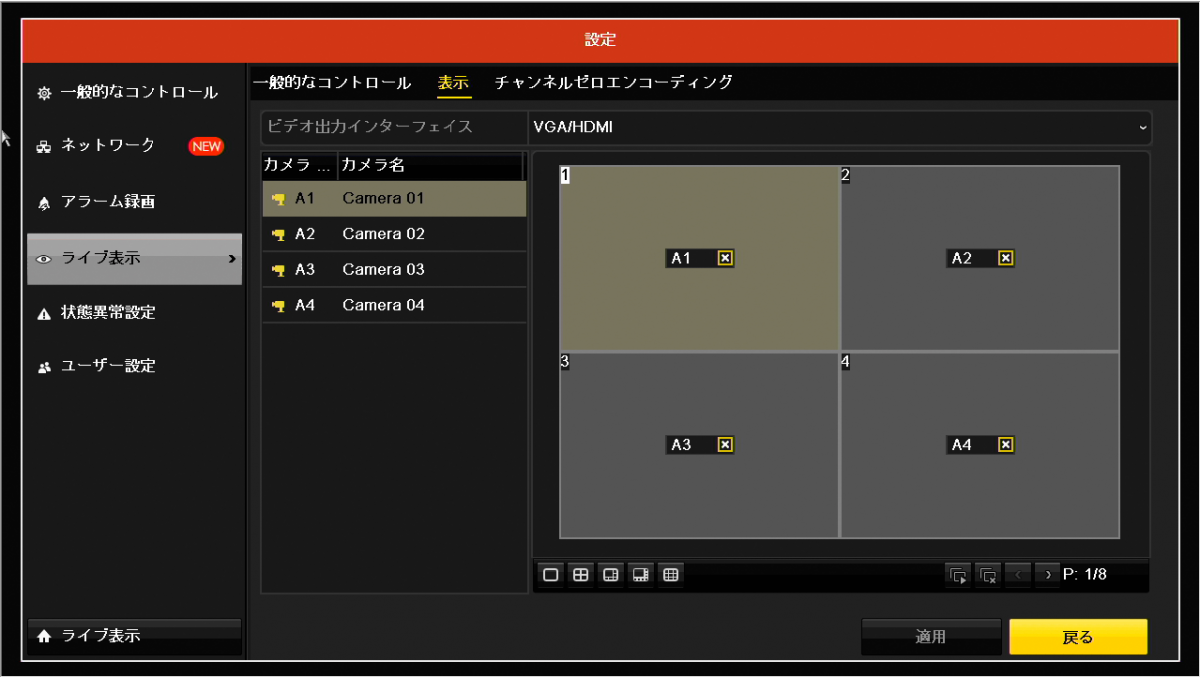This screenshot has width=1200, height=677.
Task: Select preview window 4 showing A4
Action: (x=980, y=445)
